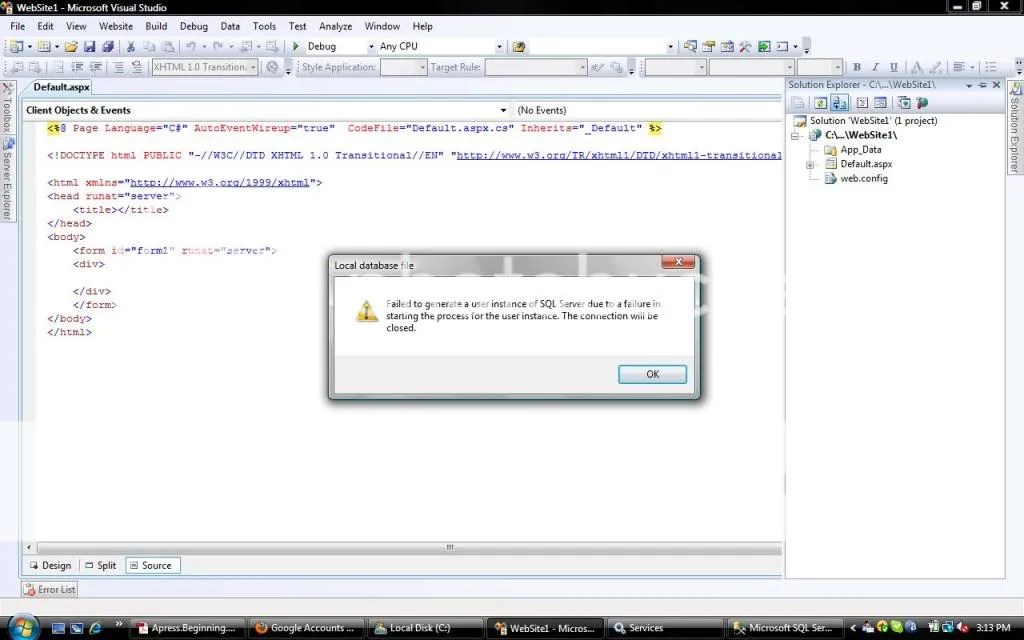This screenshot has width=1024, height=640.
Task: Select the Save All icon on the toolbar
Action: coord(108,46)
